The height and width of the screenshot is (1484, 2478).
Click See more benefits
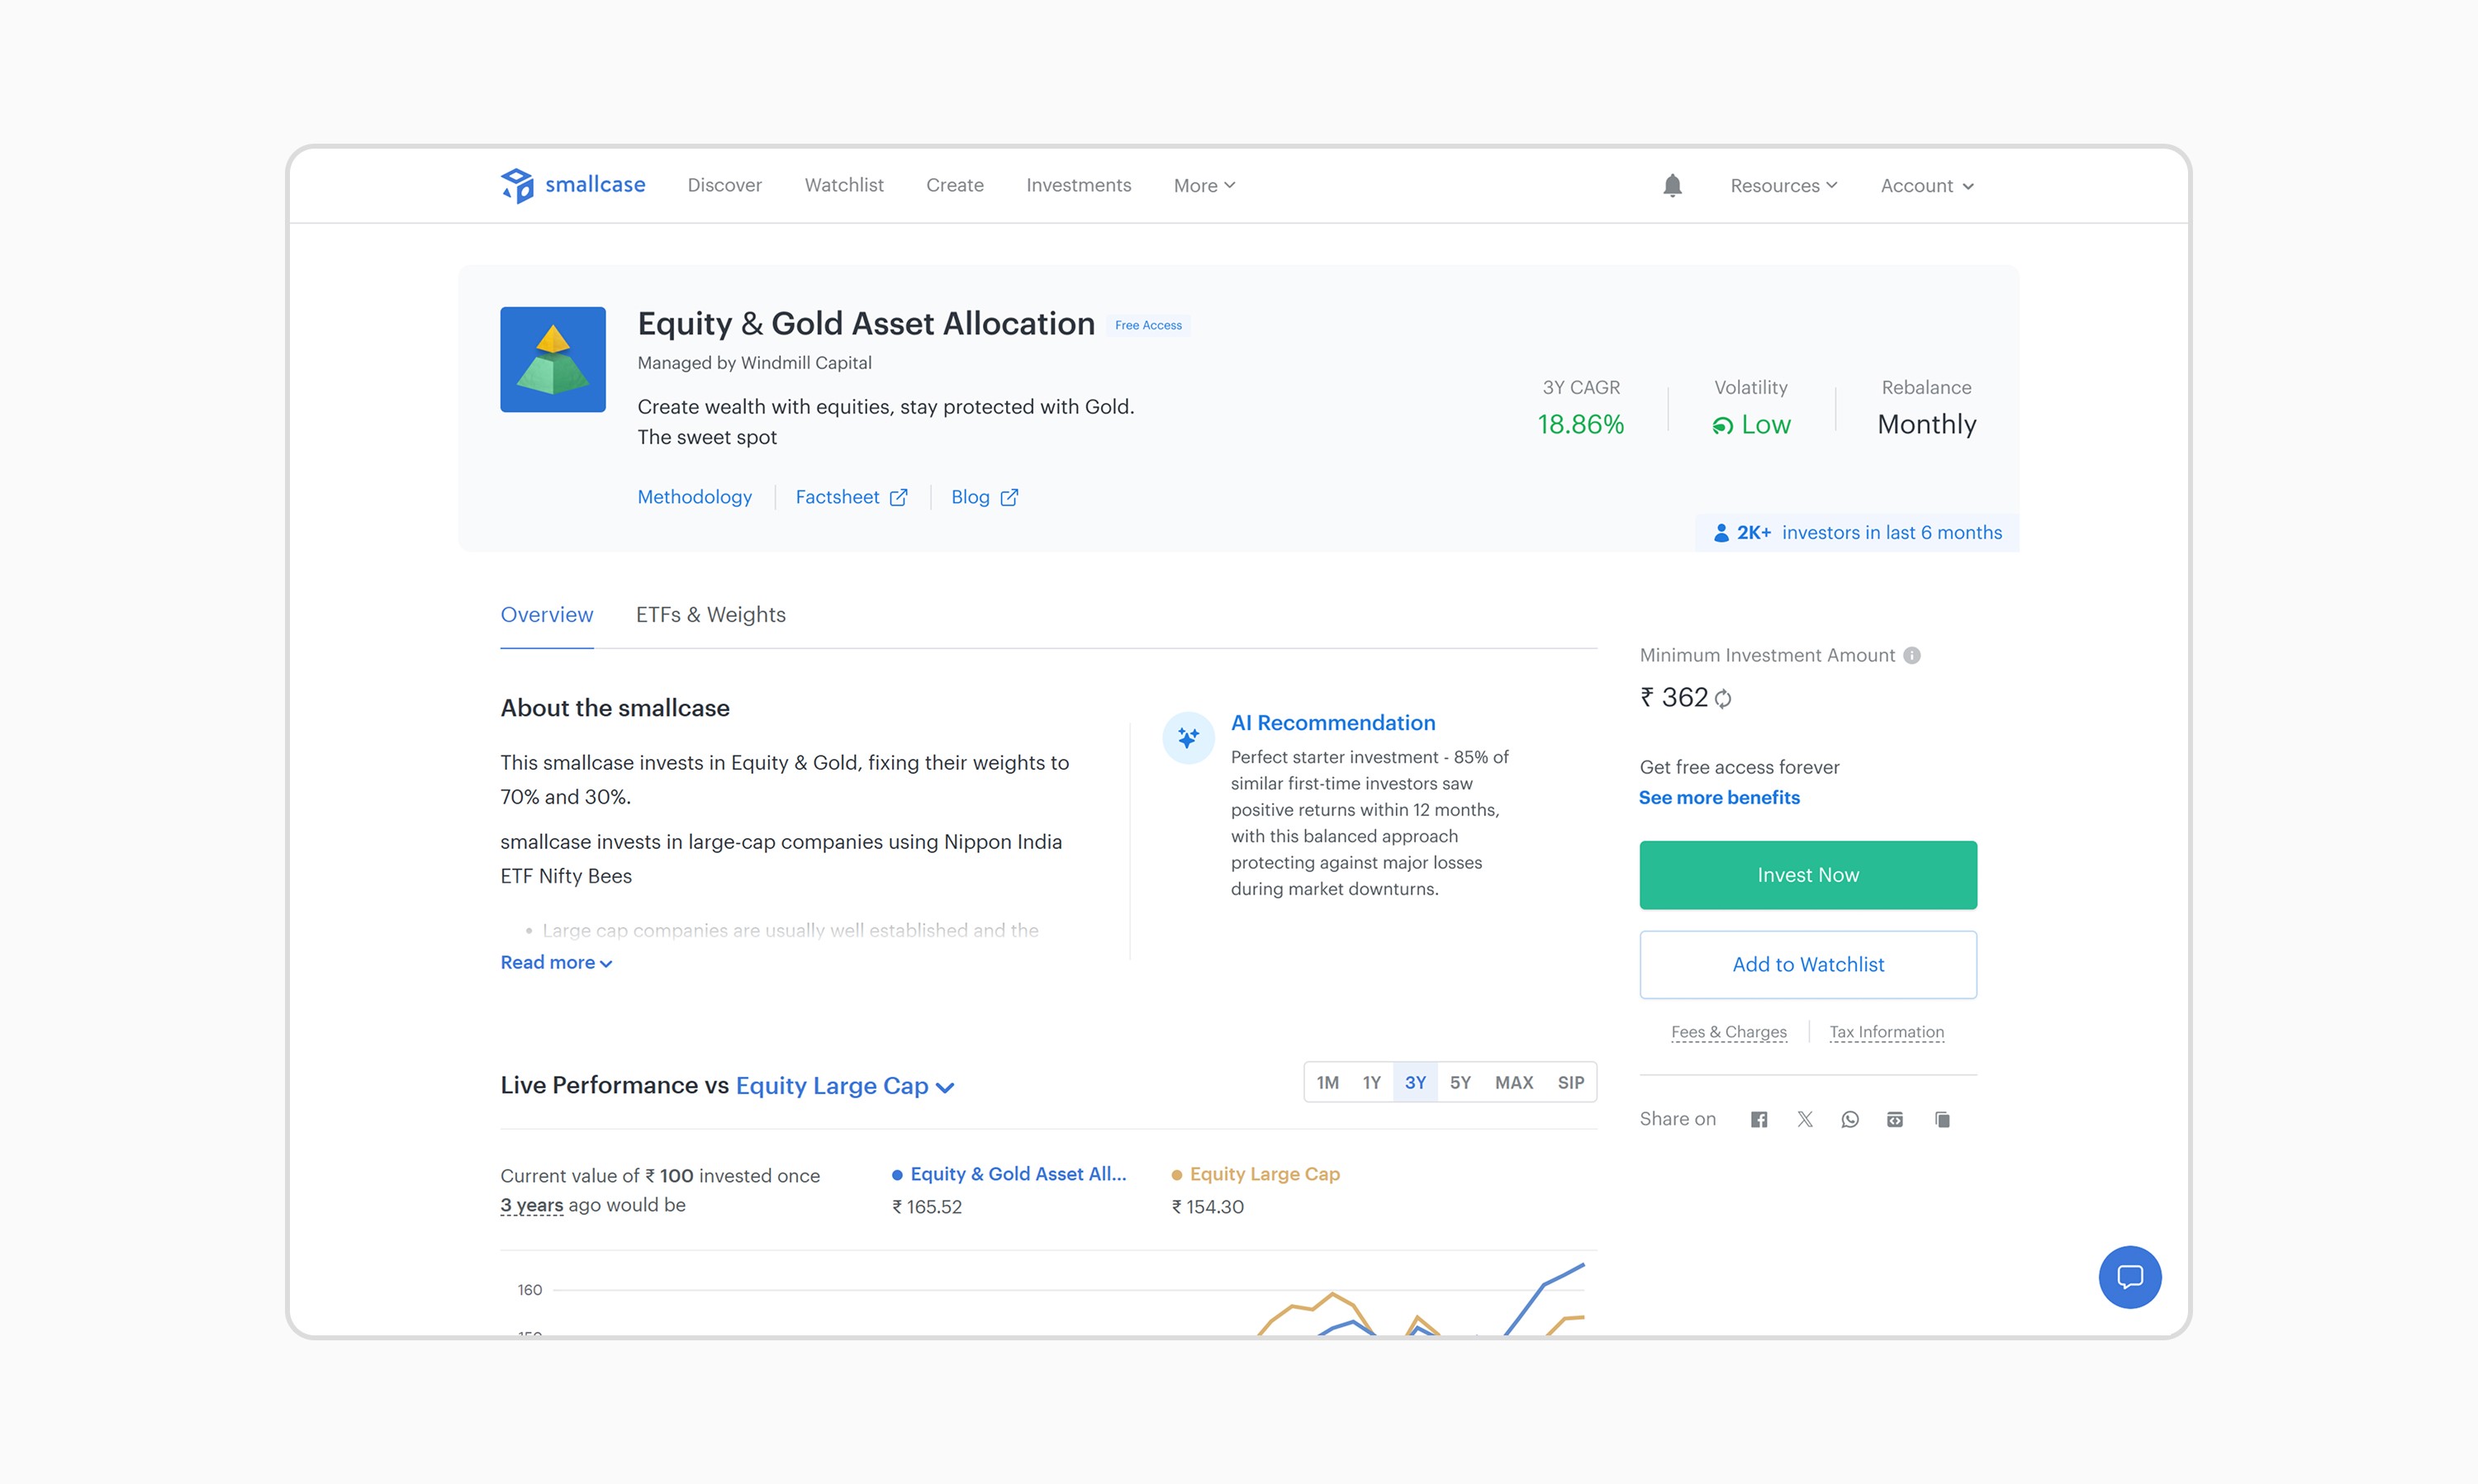1718,797
